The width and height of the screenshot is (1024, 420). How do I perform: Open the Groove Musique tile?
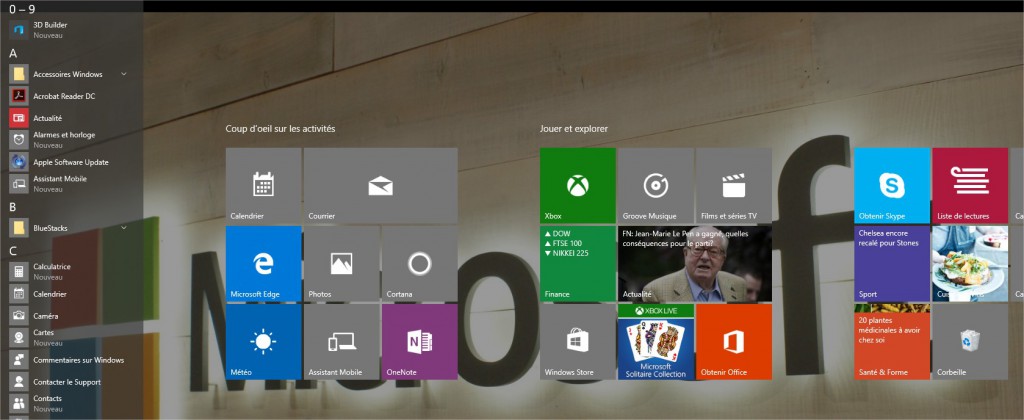[x=656, y=186]
